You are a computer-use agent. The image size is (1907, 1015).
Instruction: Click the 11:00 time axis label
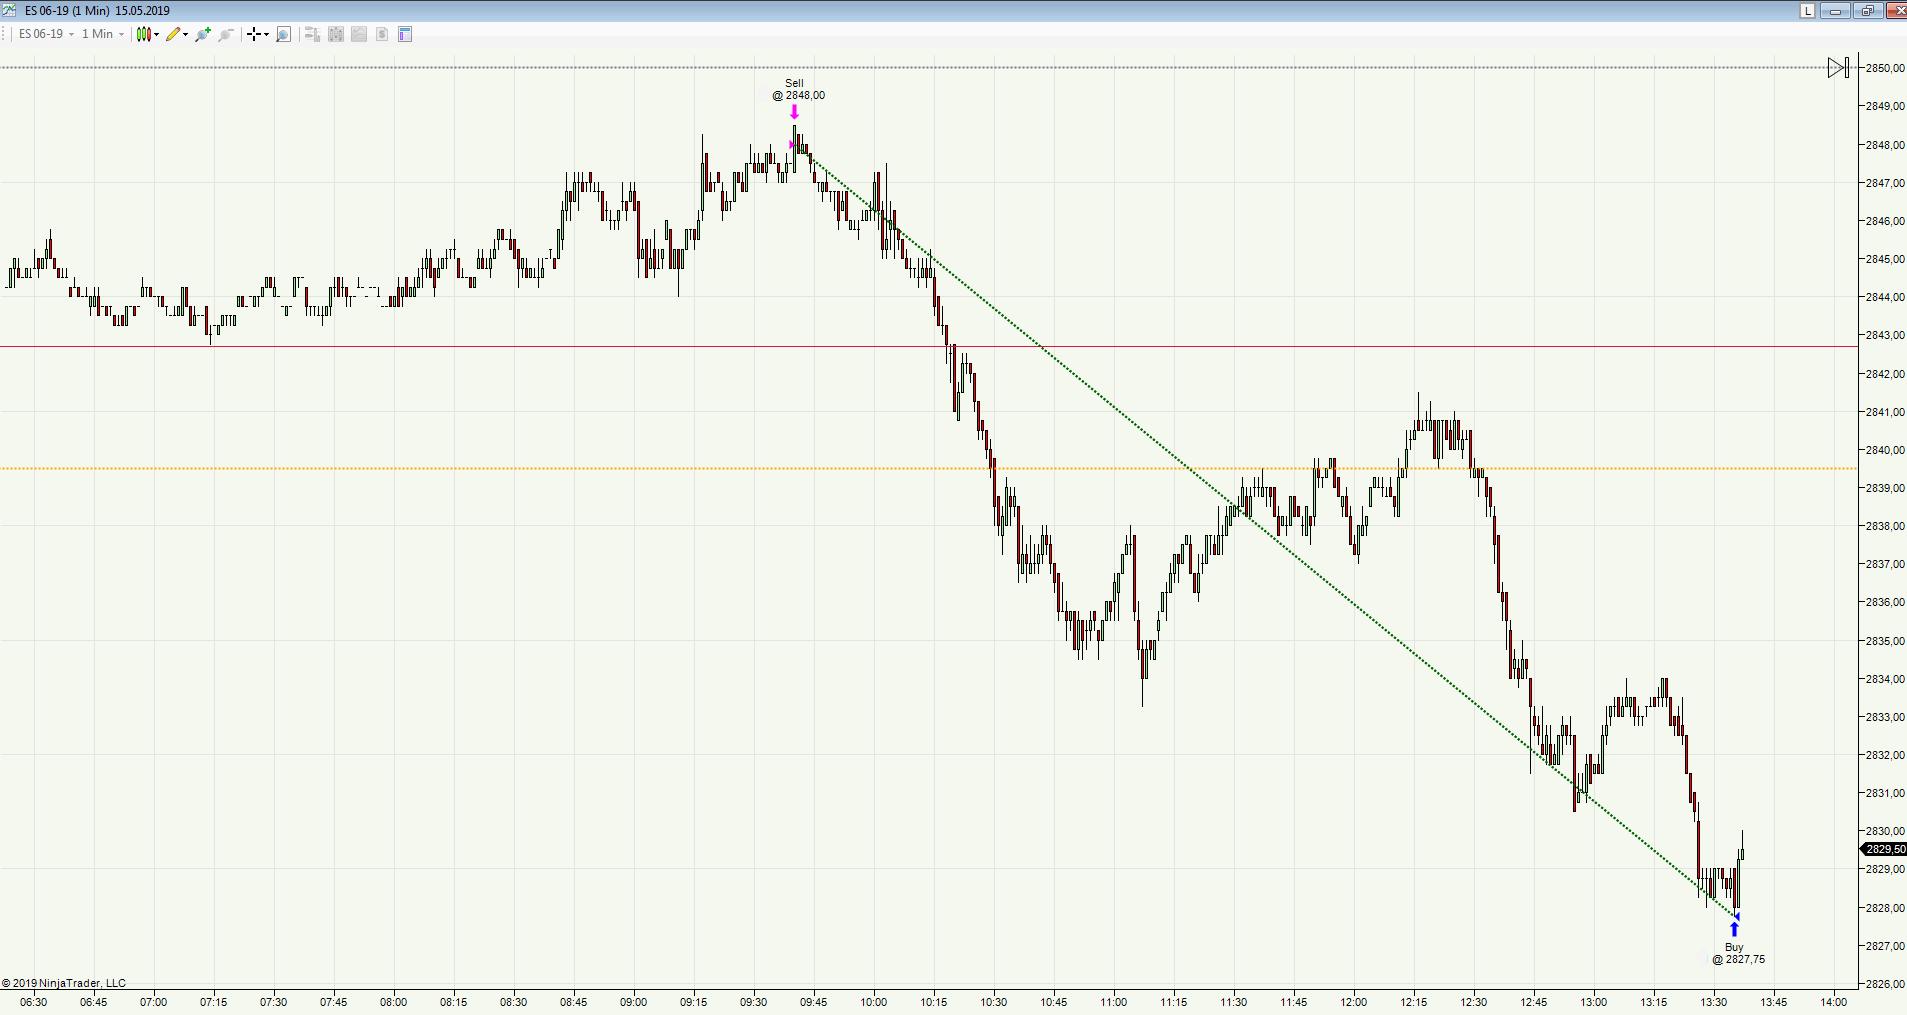pos(1114,1002)
